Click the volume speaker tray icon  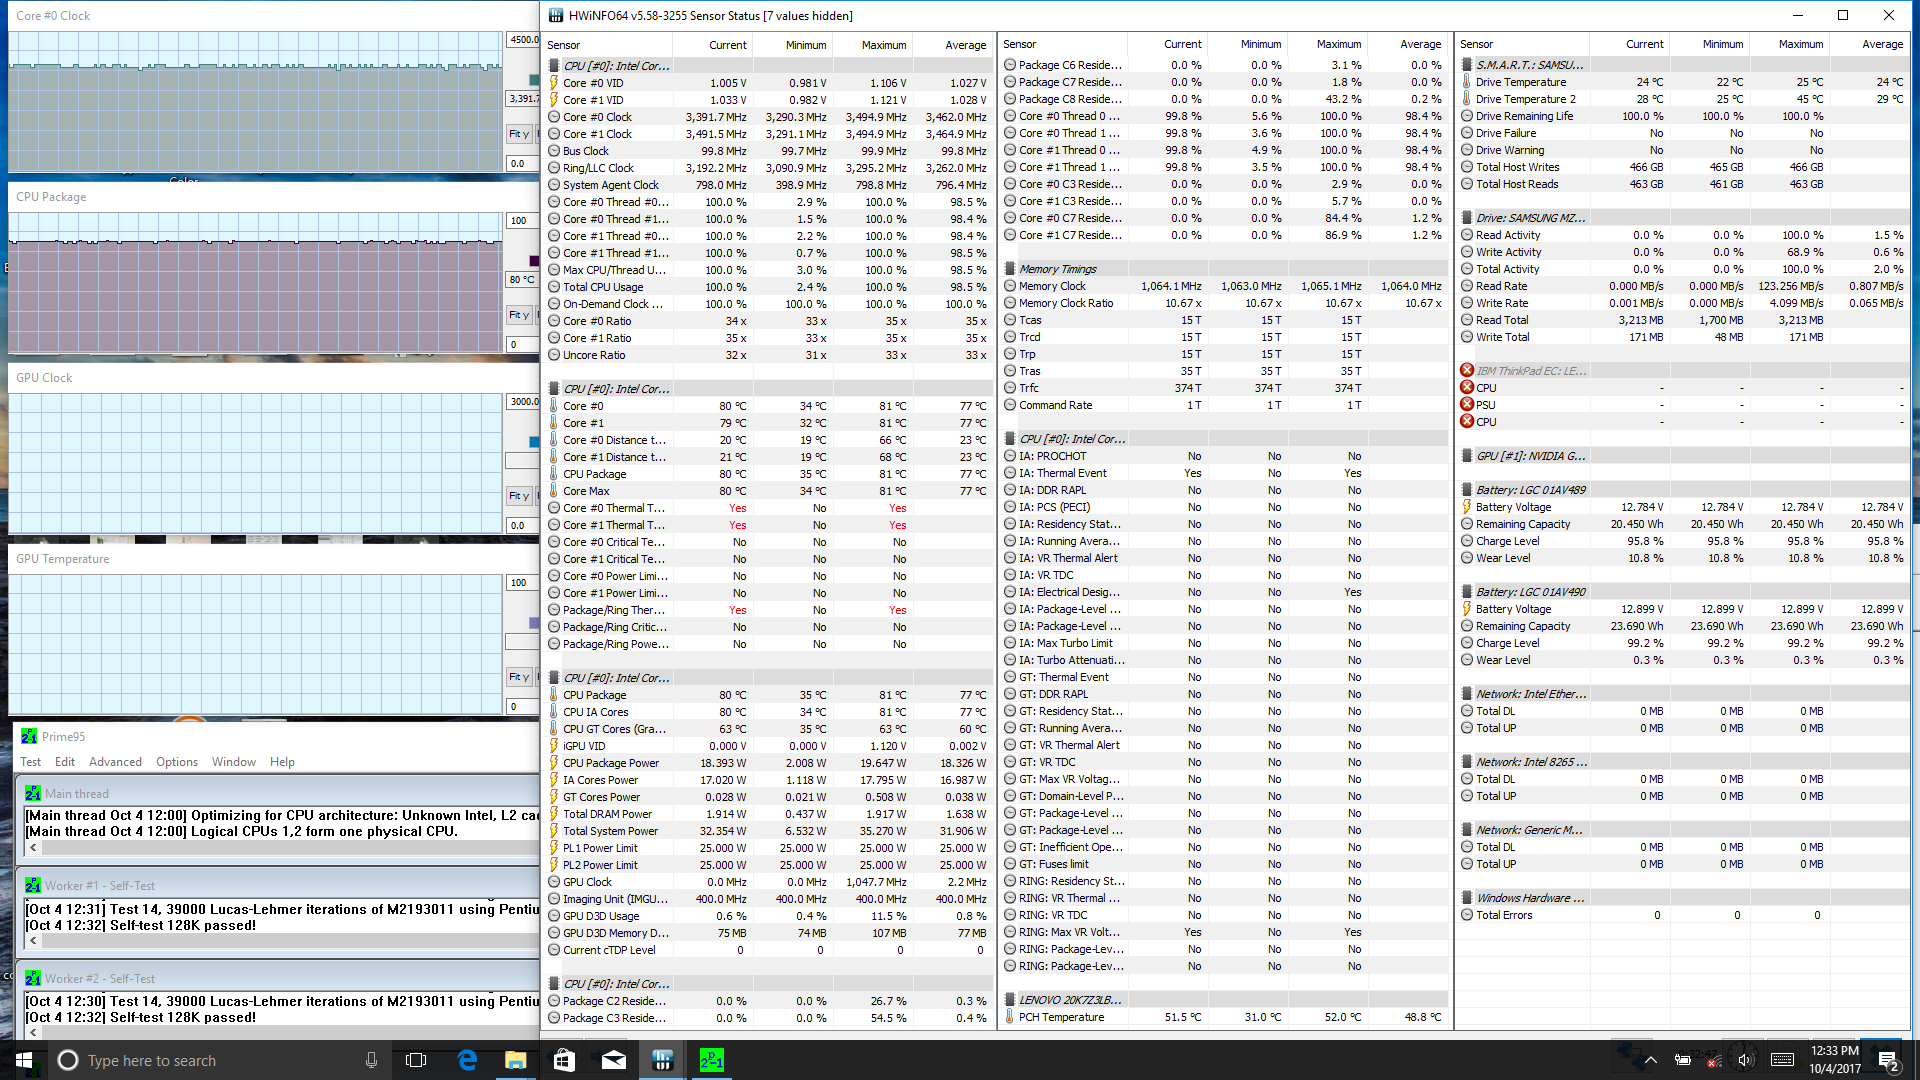[x=1745, y=1060]
